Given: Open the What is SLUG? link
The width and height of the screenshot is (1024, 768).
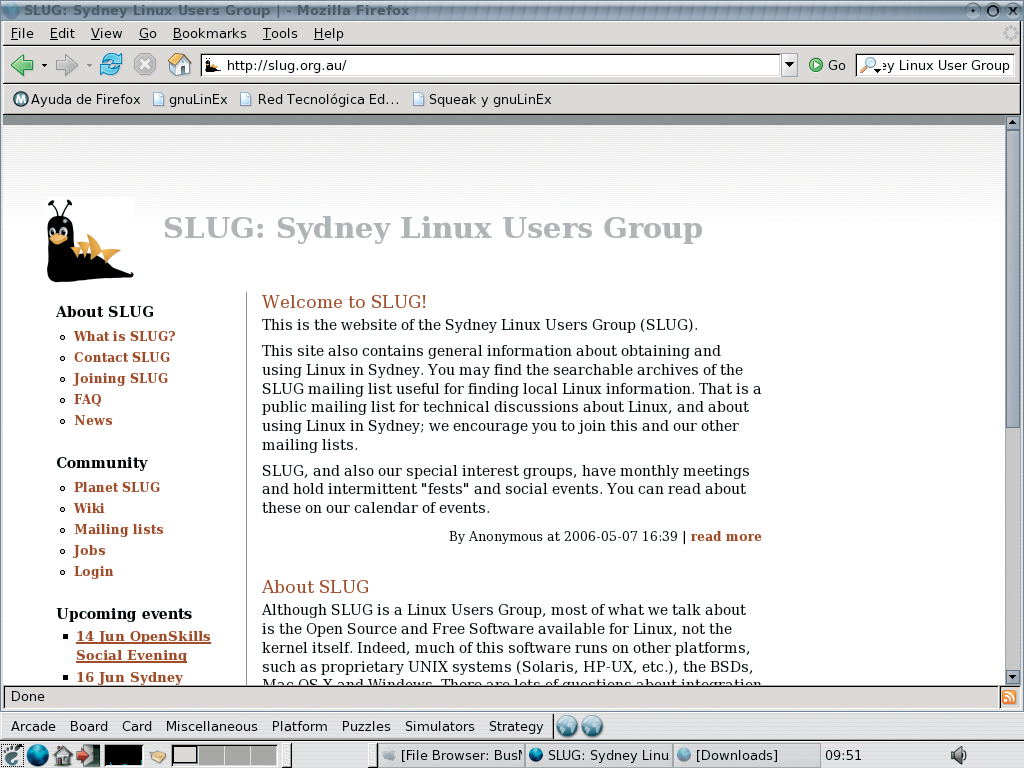Looking at the screenshot, I should (125, 336).
